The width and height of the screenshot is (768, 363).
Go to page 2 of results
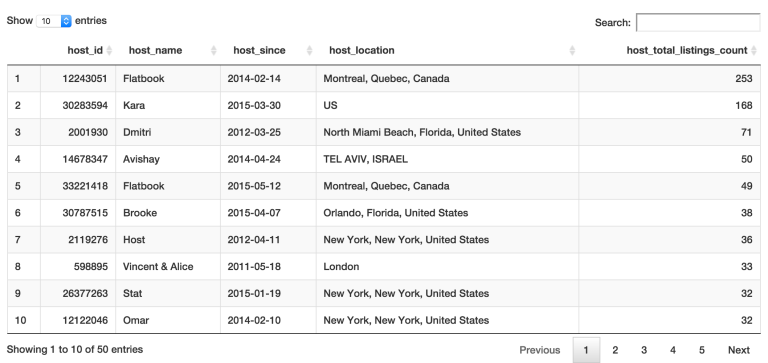[x=615, y=350]
